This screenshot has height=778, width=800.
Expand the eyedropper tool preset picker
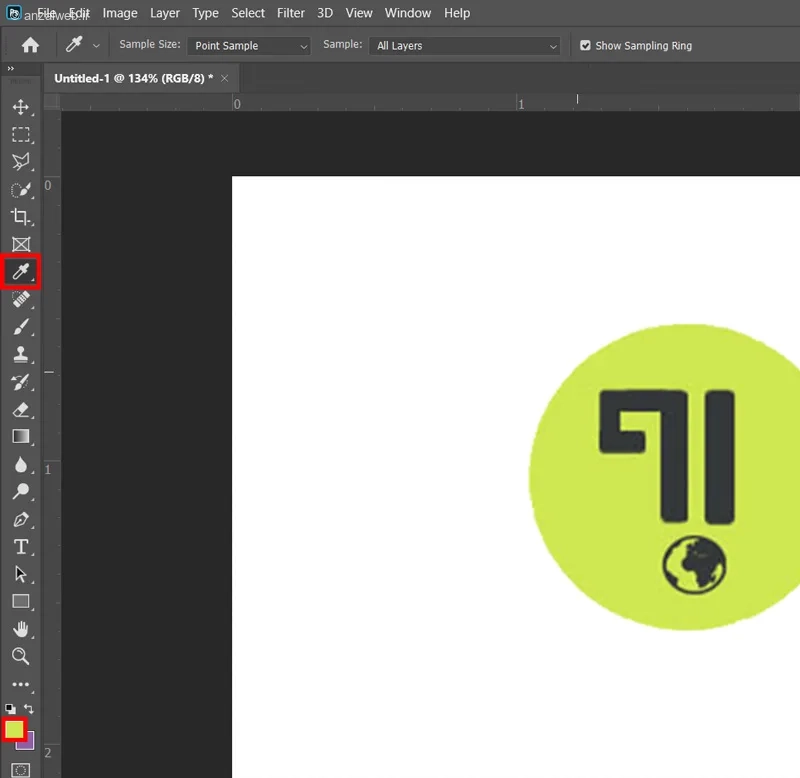pos(96,46)
